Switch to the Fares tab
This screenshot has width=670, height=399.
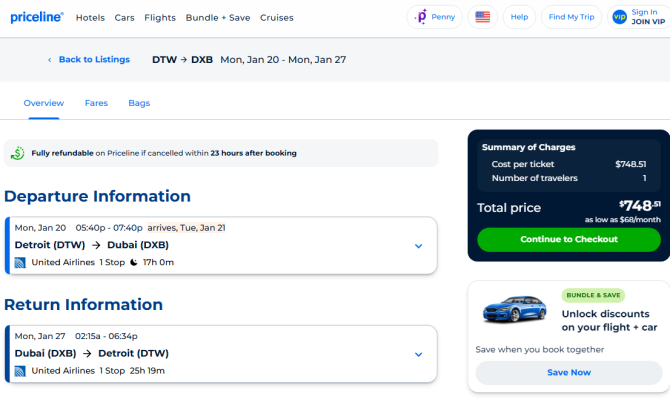pos(96,103)
